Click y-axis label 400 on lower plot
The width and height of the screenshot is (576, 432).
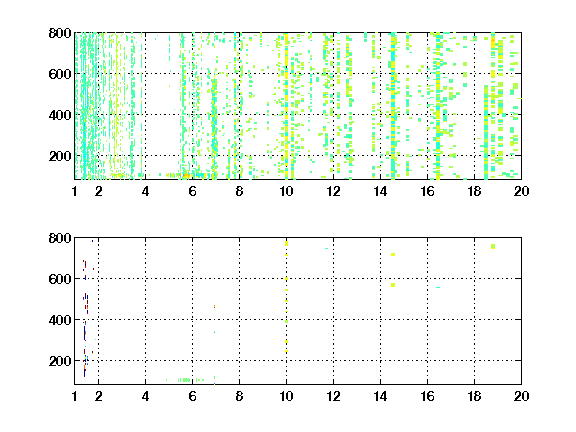tap(60, 320)
